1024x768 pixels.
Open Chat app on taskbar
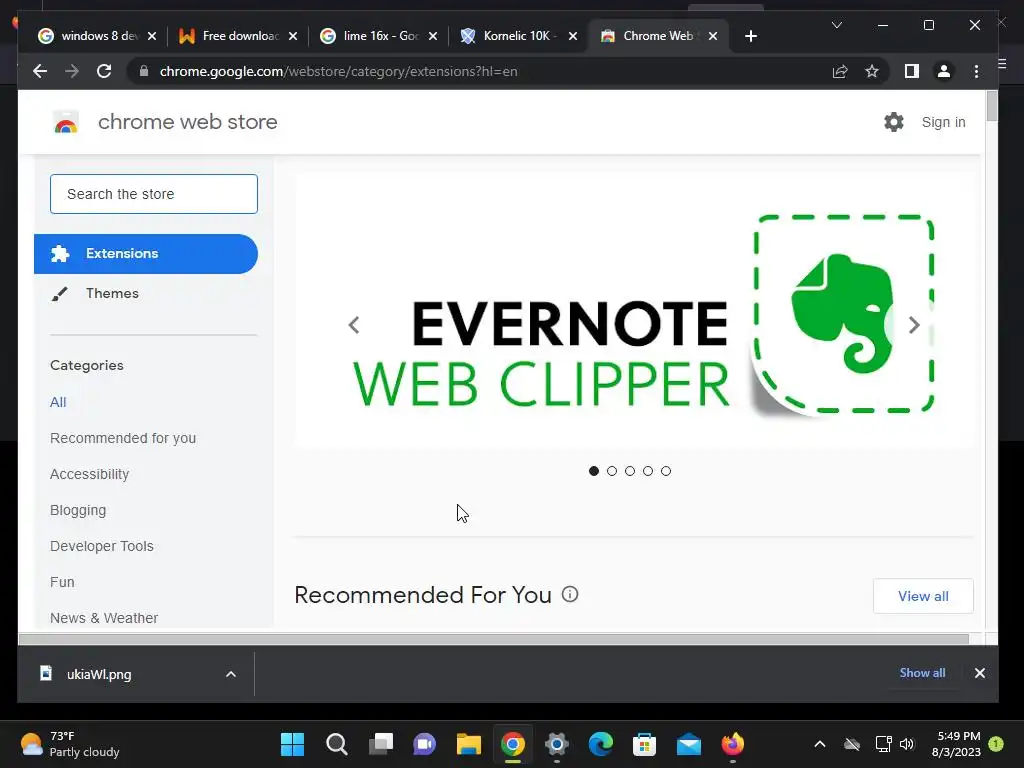pos(424,744)
